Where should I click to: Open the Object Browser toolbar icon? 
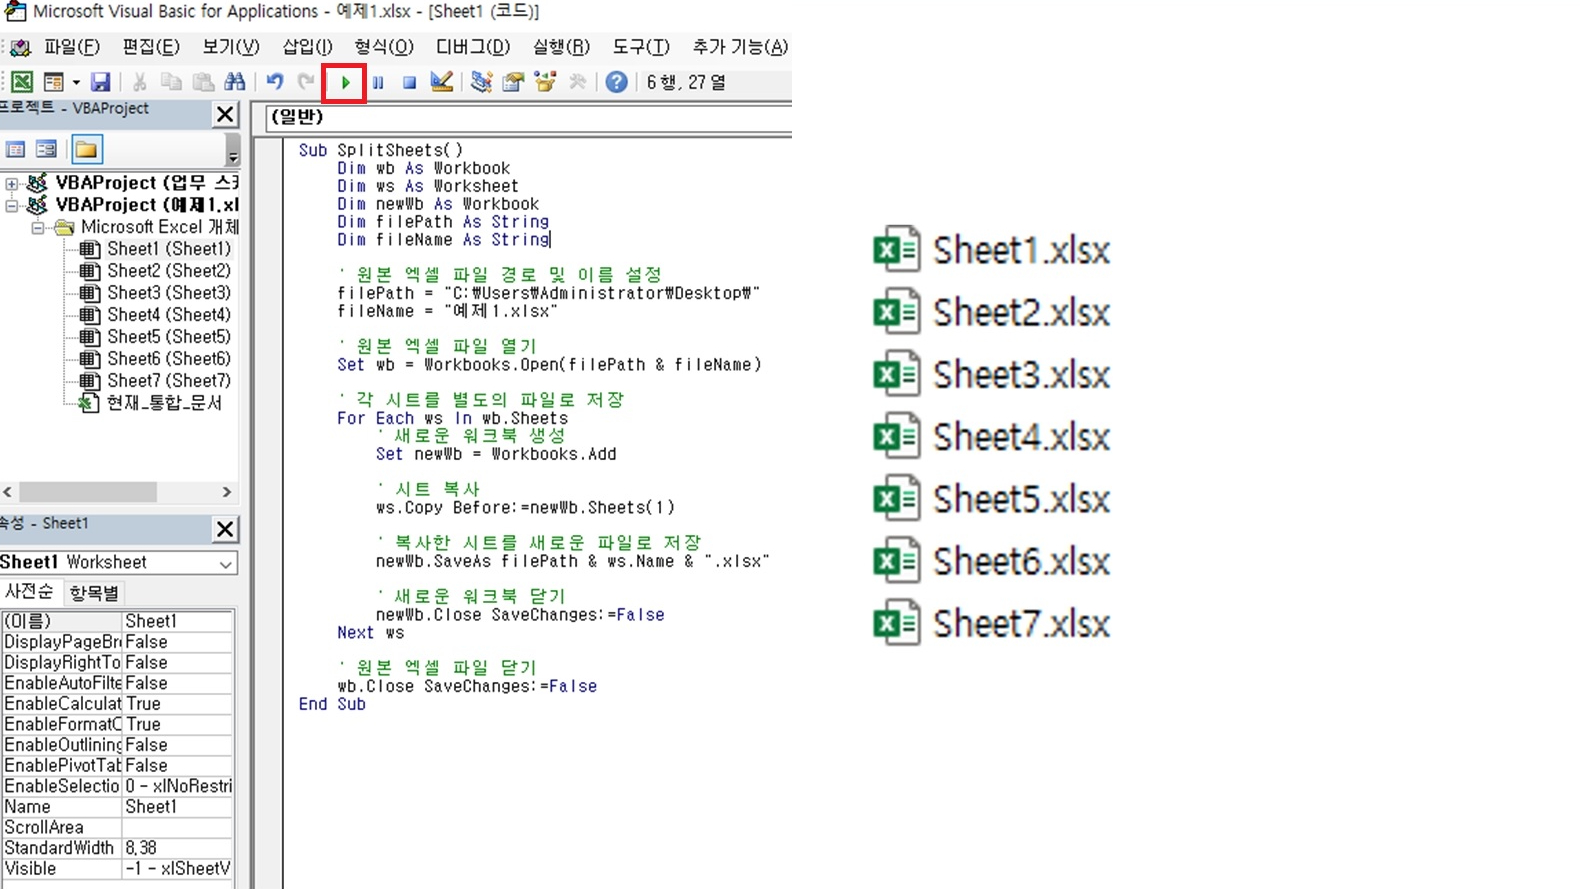tap(545, 82)
